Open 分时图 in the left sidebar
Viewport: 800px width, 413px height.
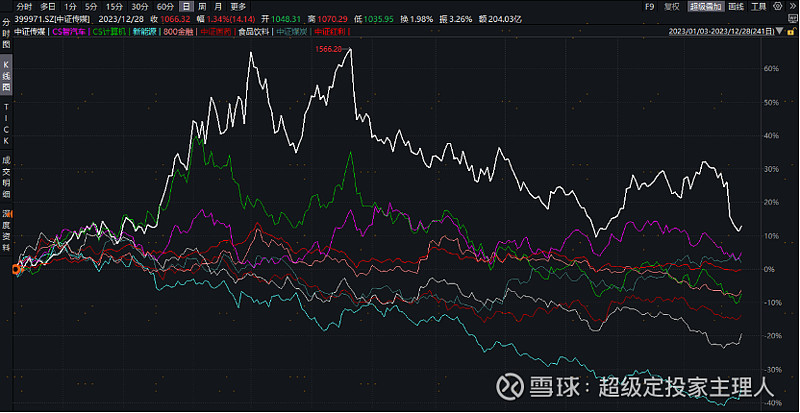(x=6, y=34)
